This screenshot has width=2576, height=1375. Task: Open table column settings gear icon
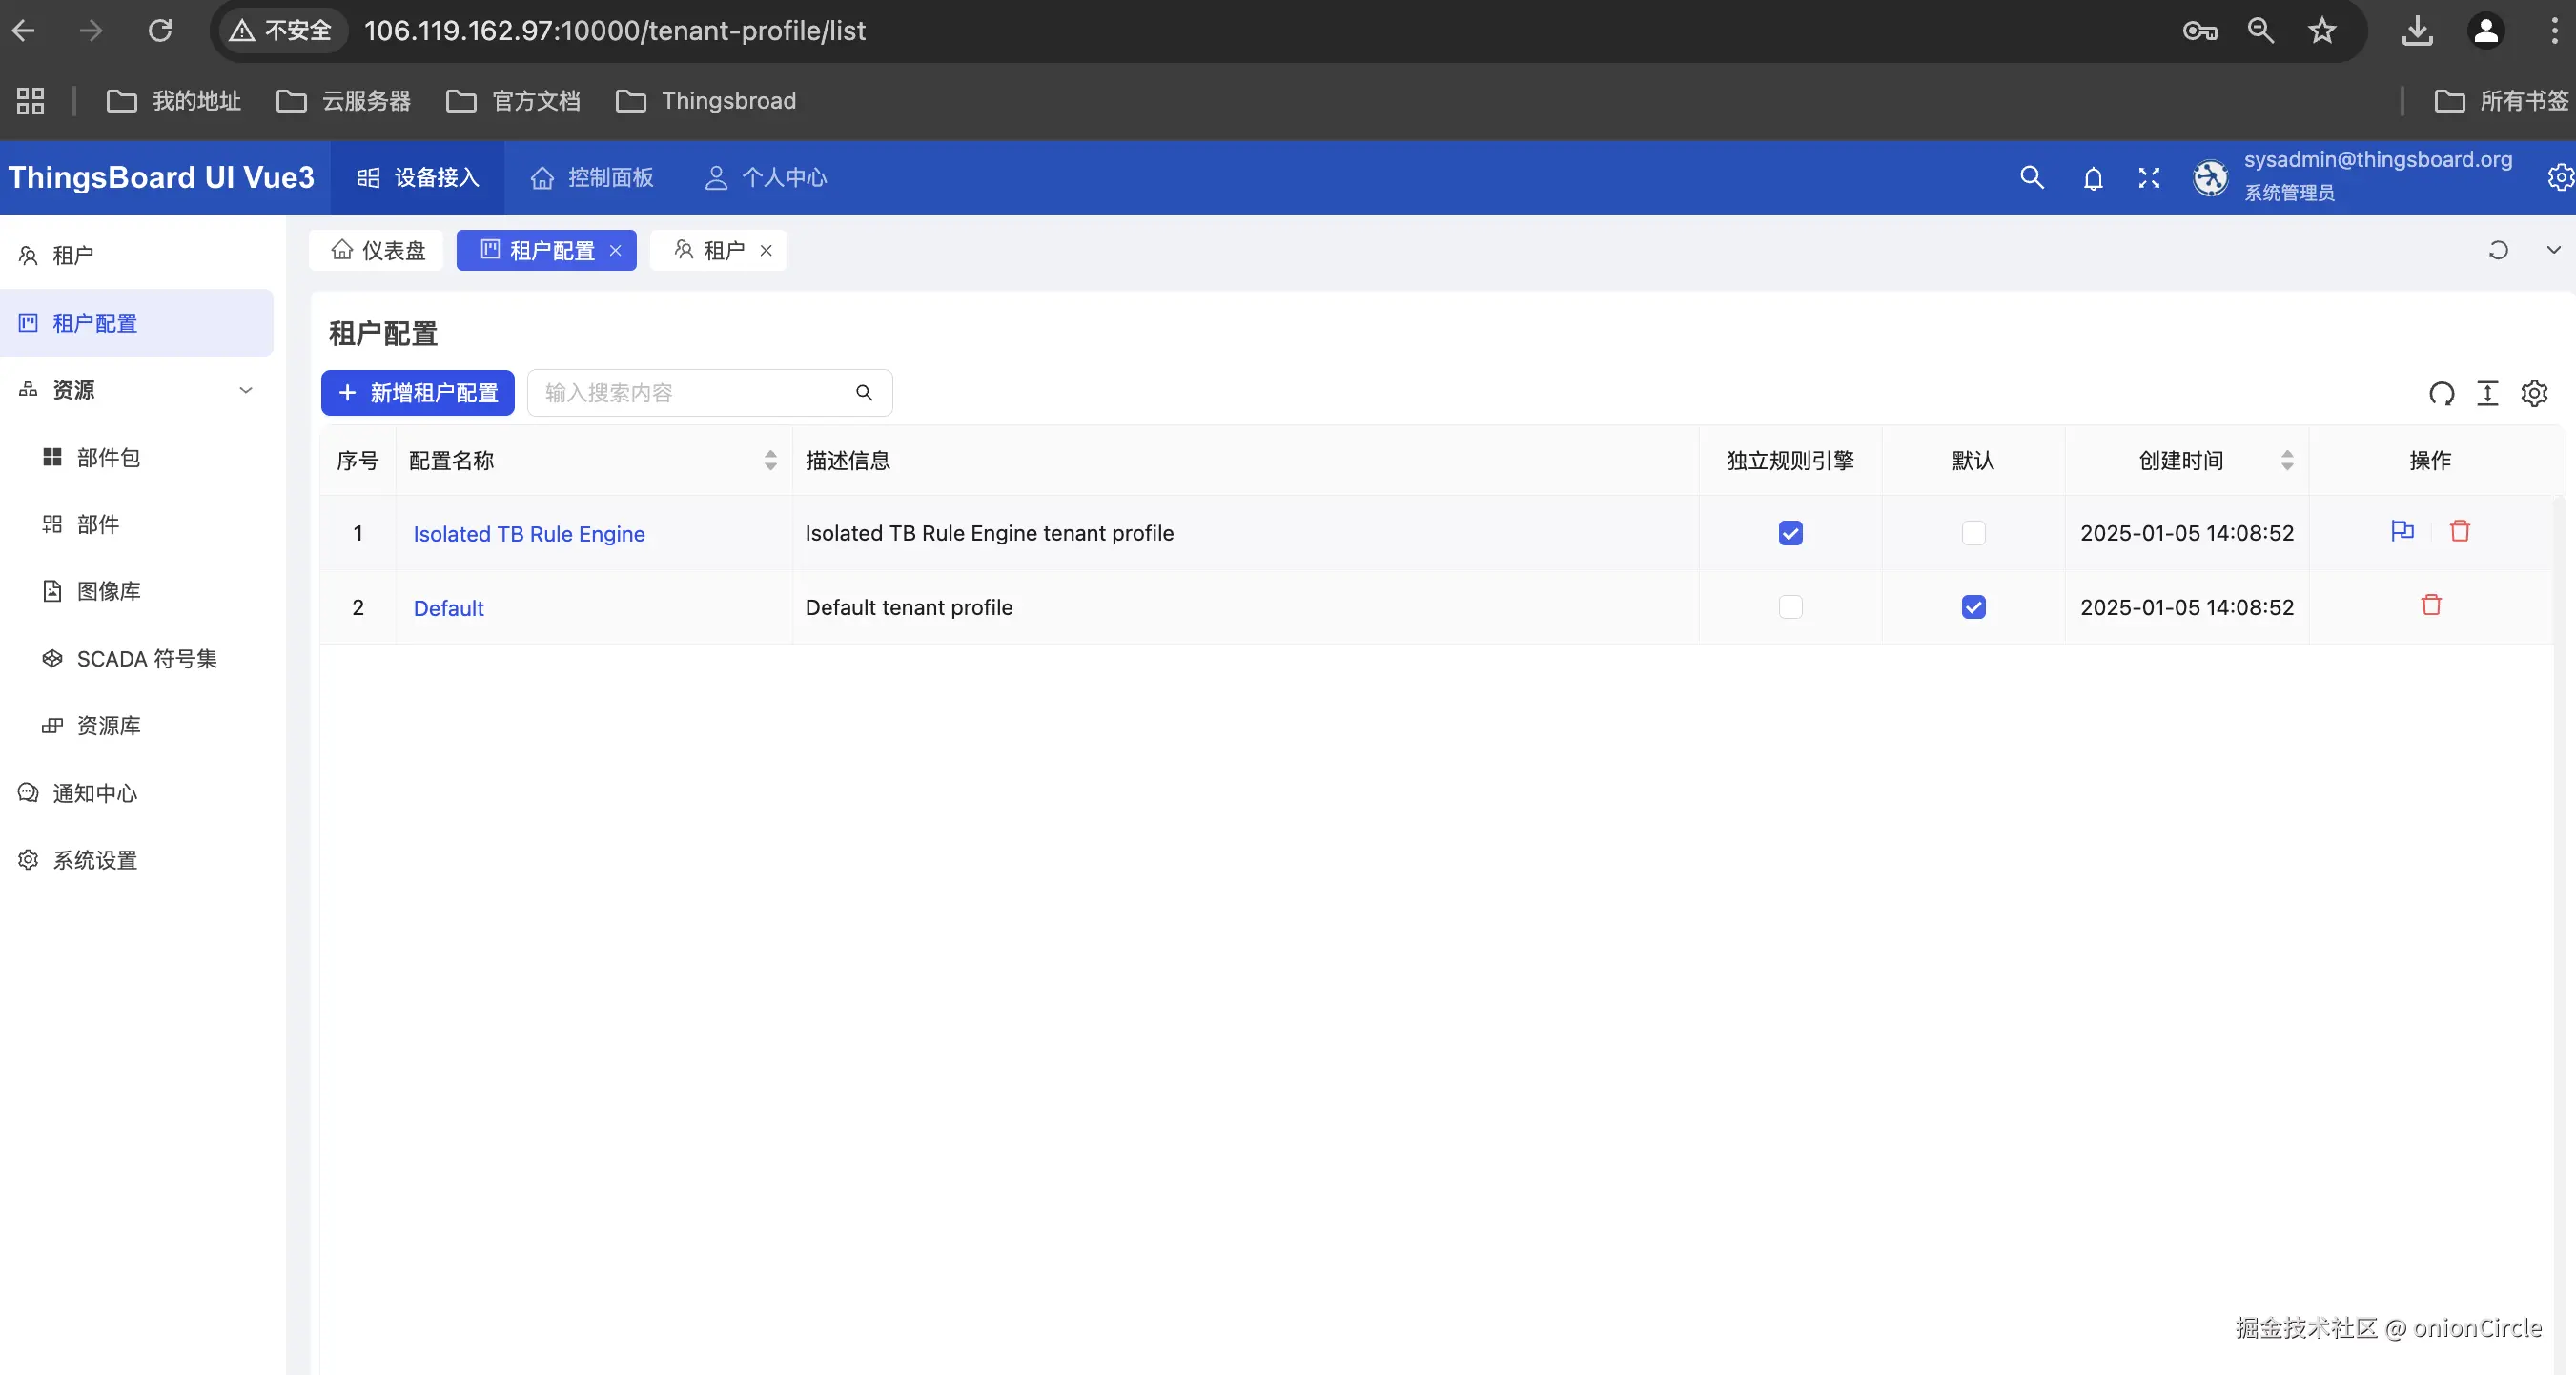pyautogui.click(x=2534, y=394)
